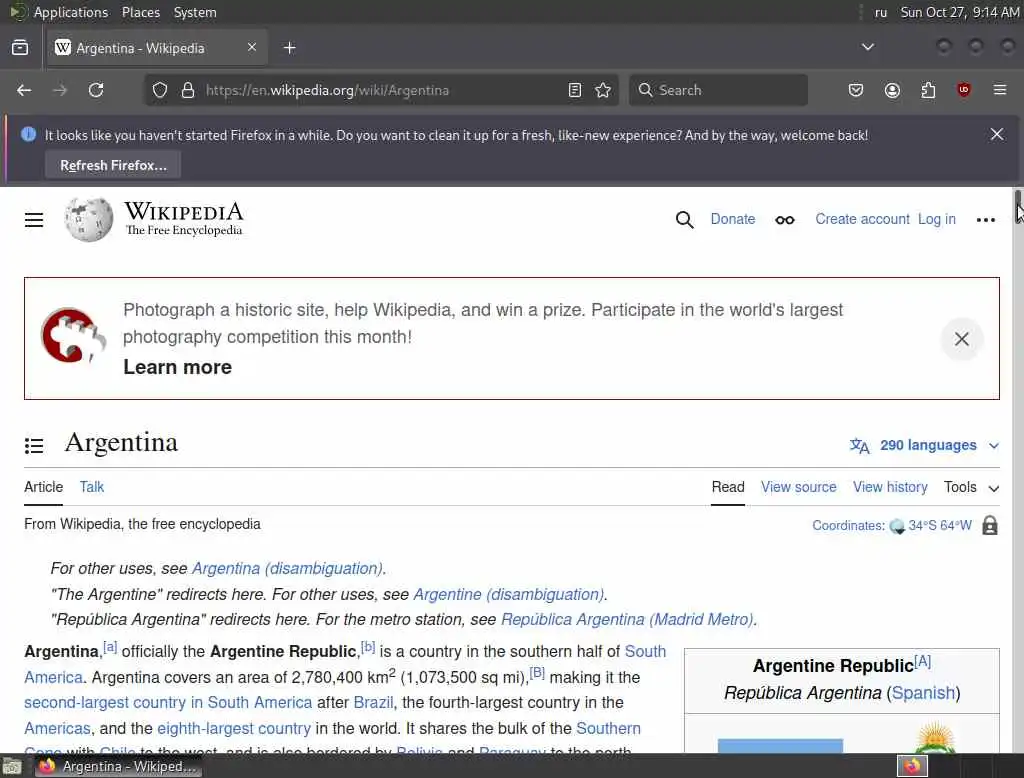
Task: Switch to the Article tab
Action: 44,487
